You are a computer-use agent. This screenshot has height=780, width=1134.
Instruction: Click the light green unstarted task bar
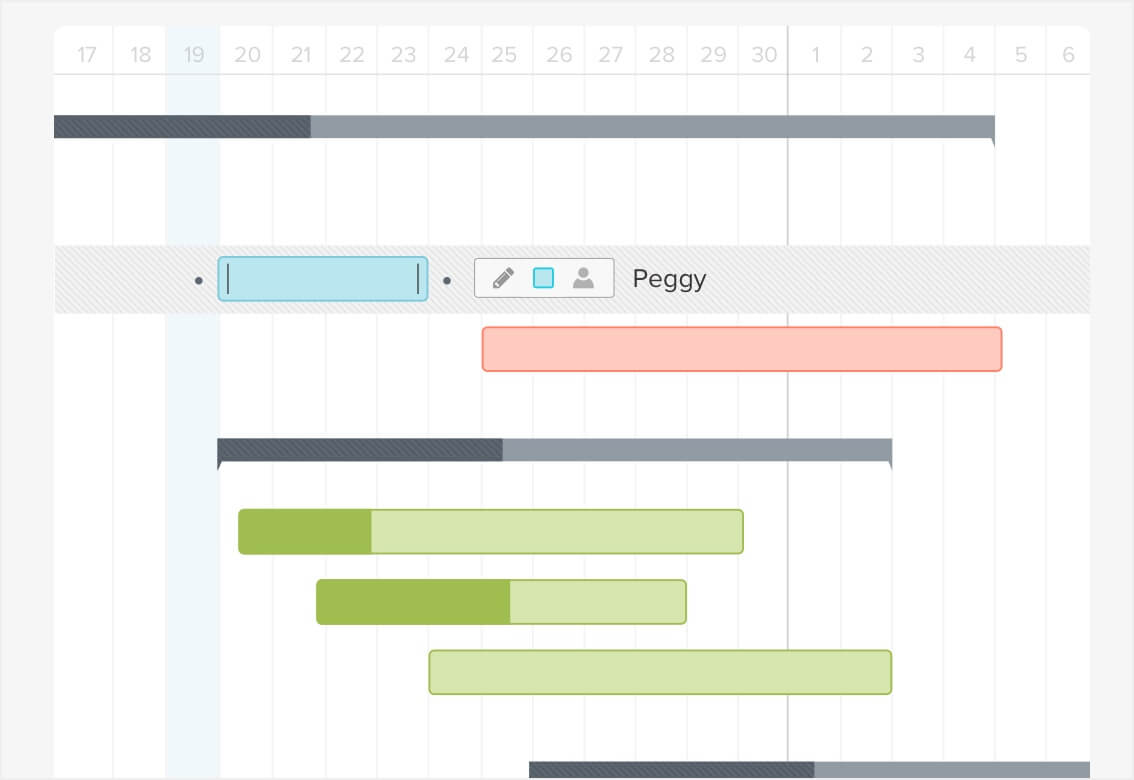coord(660,671)
